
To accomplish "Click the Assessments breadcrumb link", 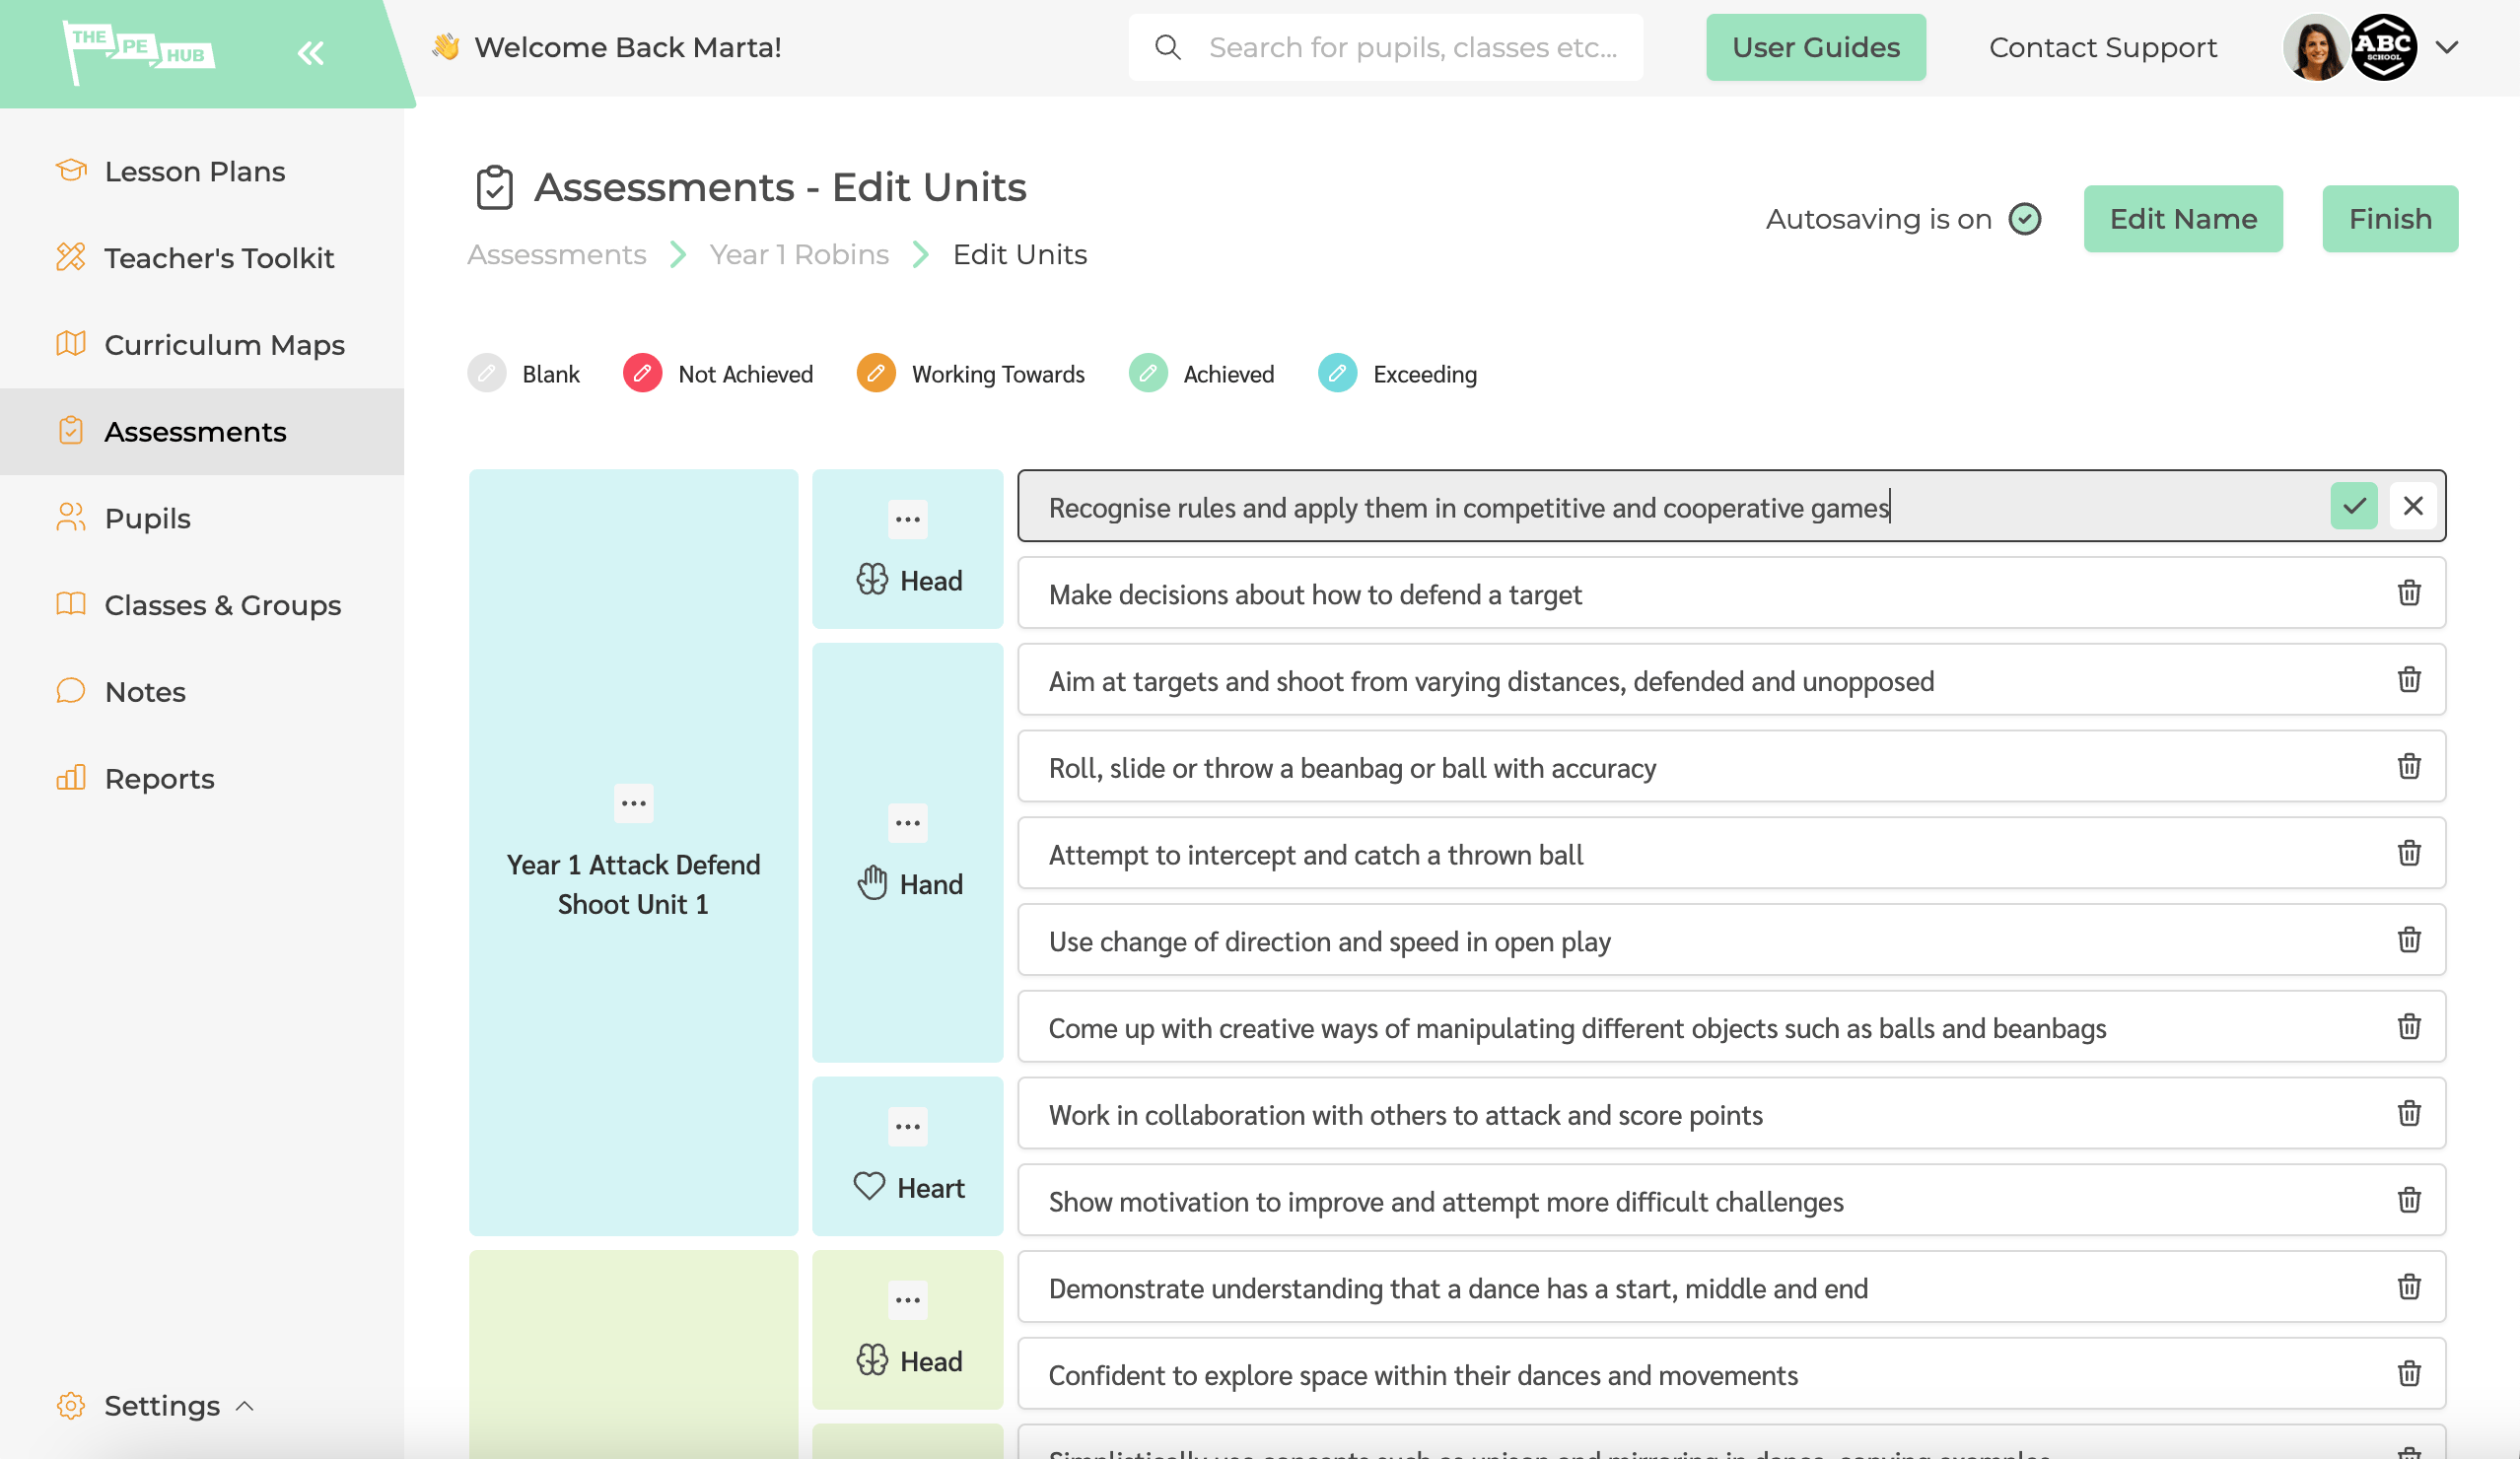I will tap(557, 253).
